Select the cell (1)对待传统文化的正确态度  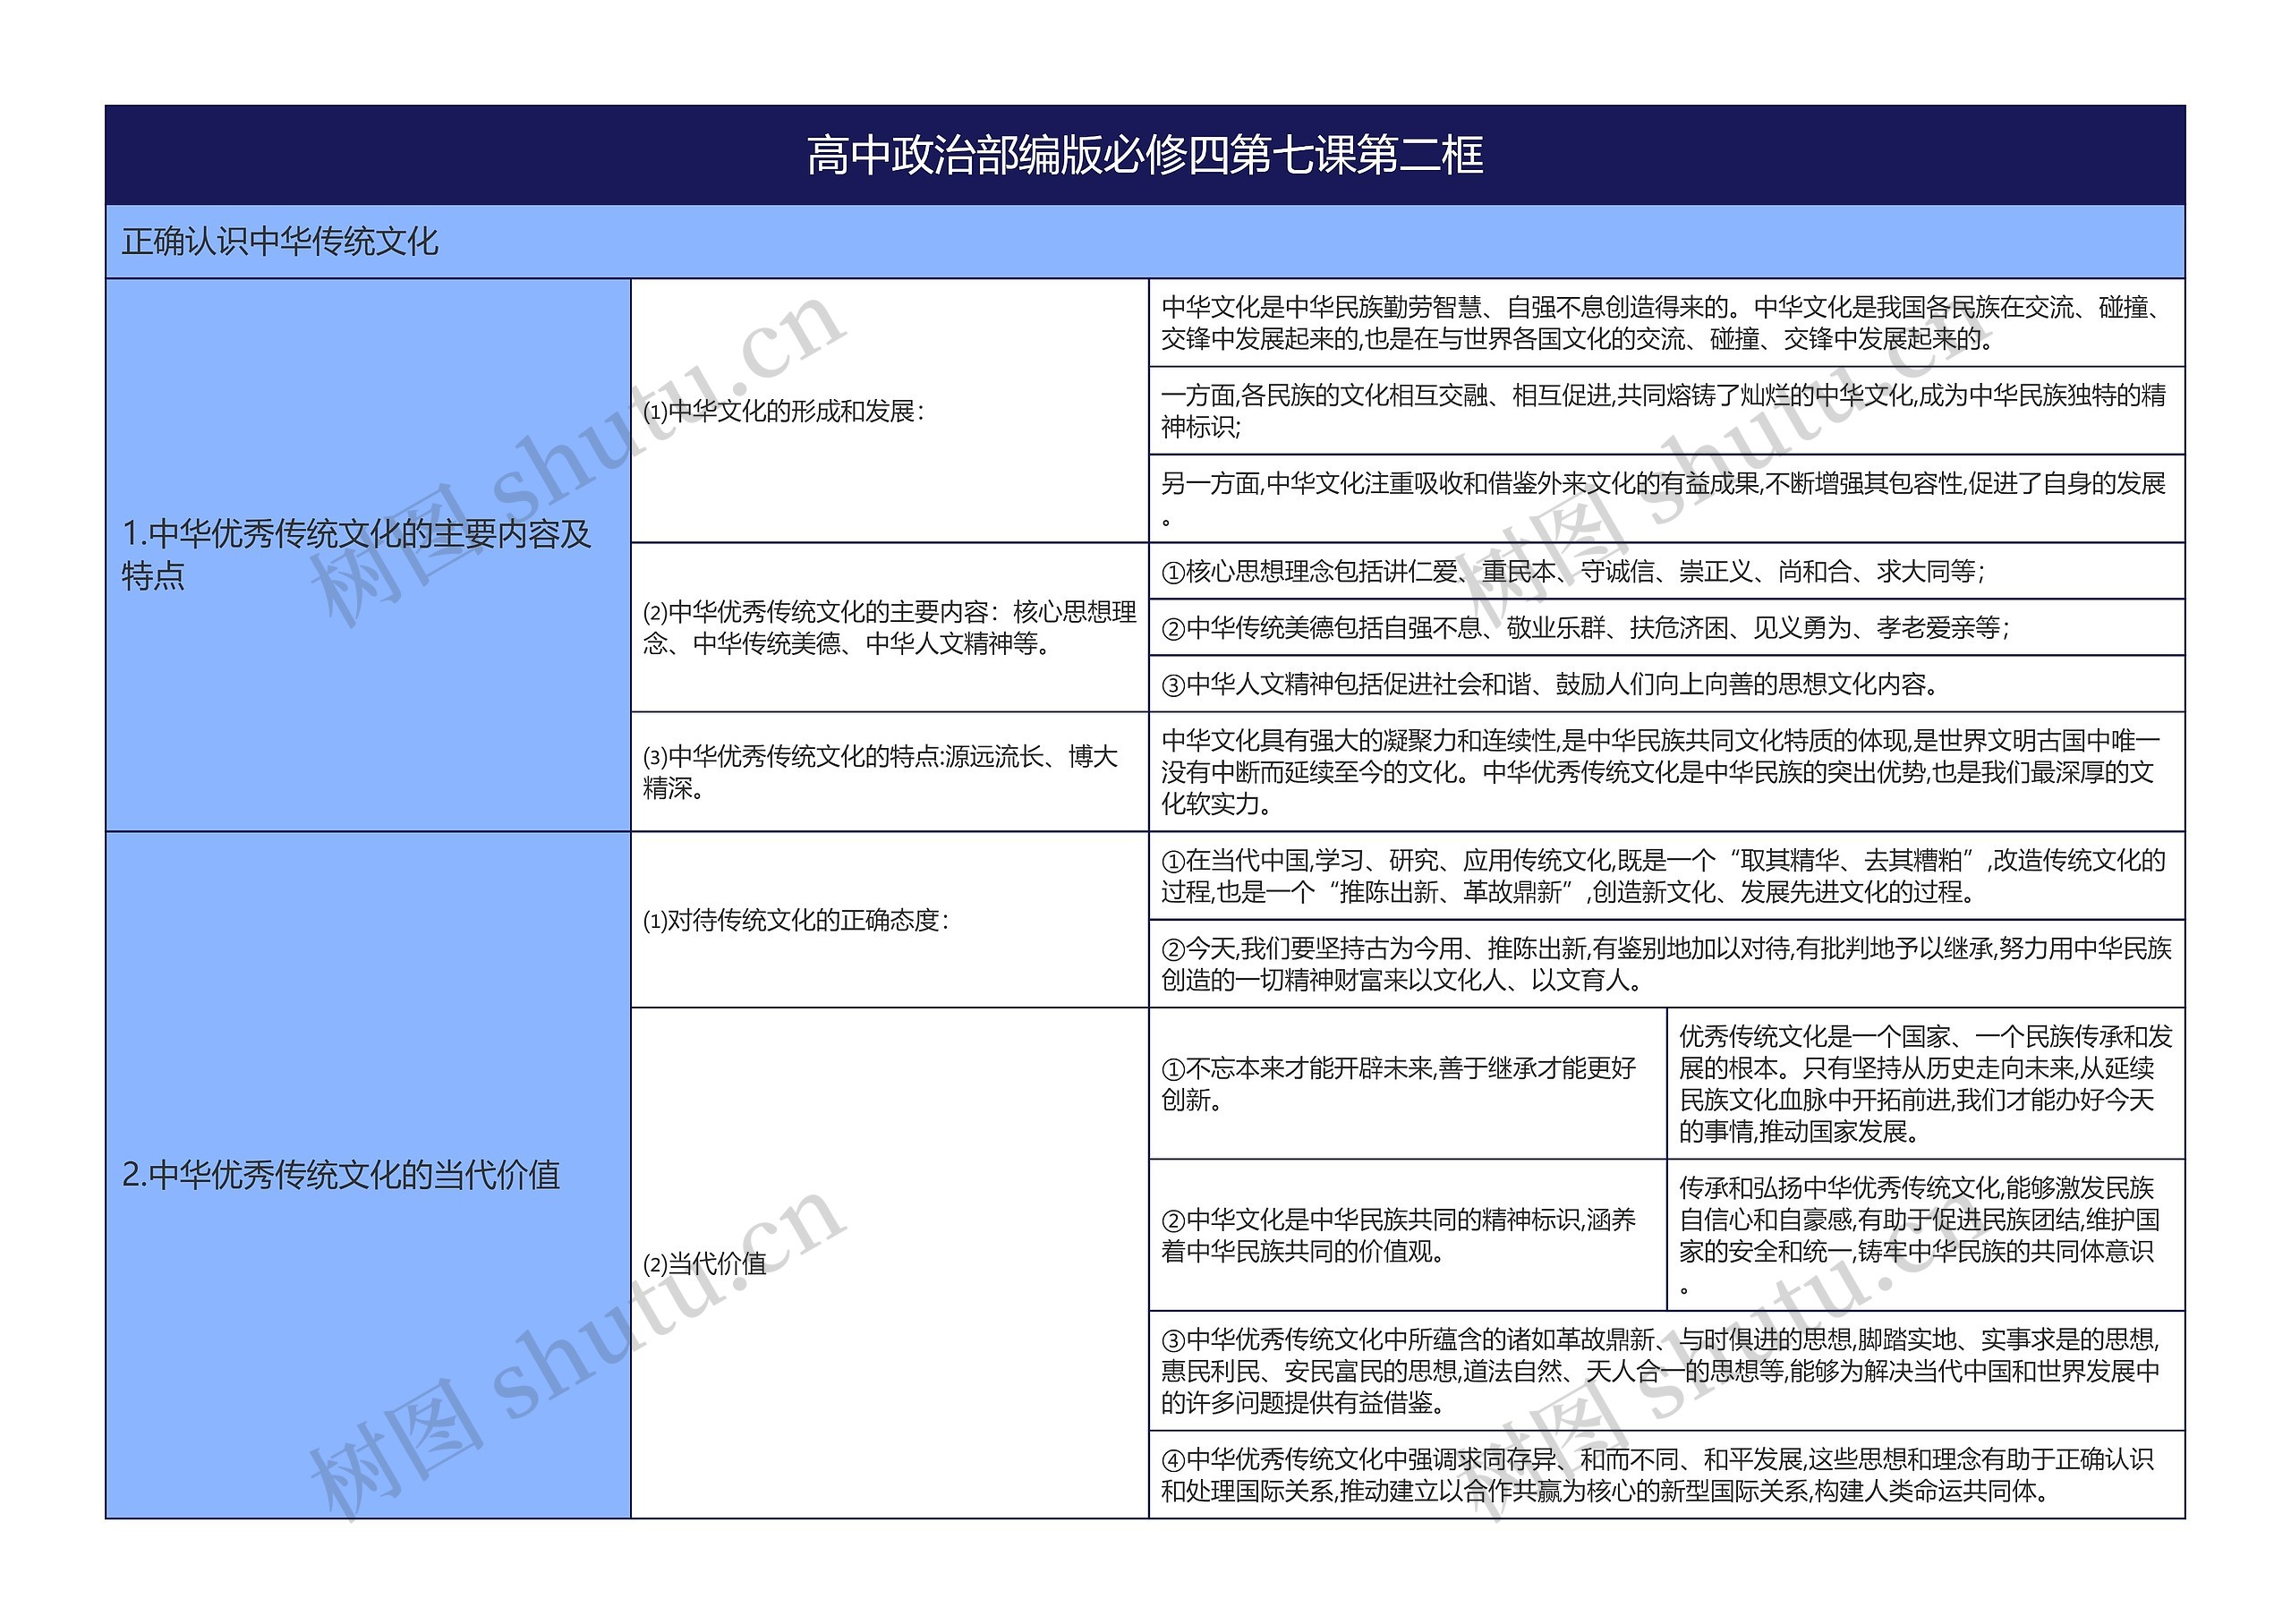[890, 920]
